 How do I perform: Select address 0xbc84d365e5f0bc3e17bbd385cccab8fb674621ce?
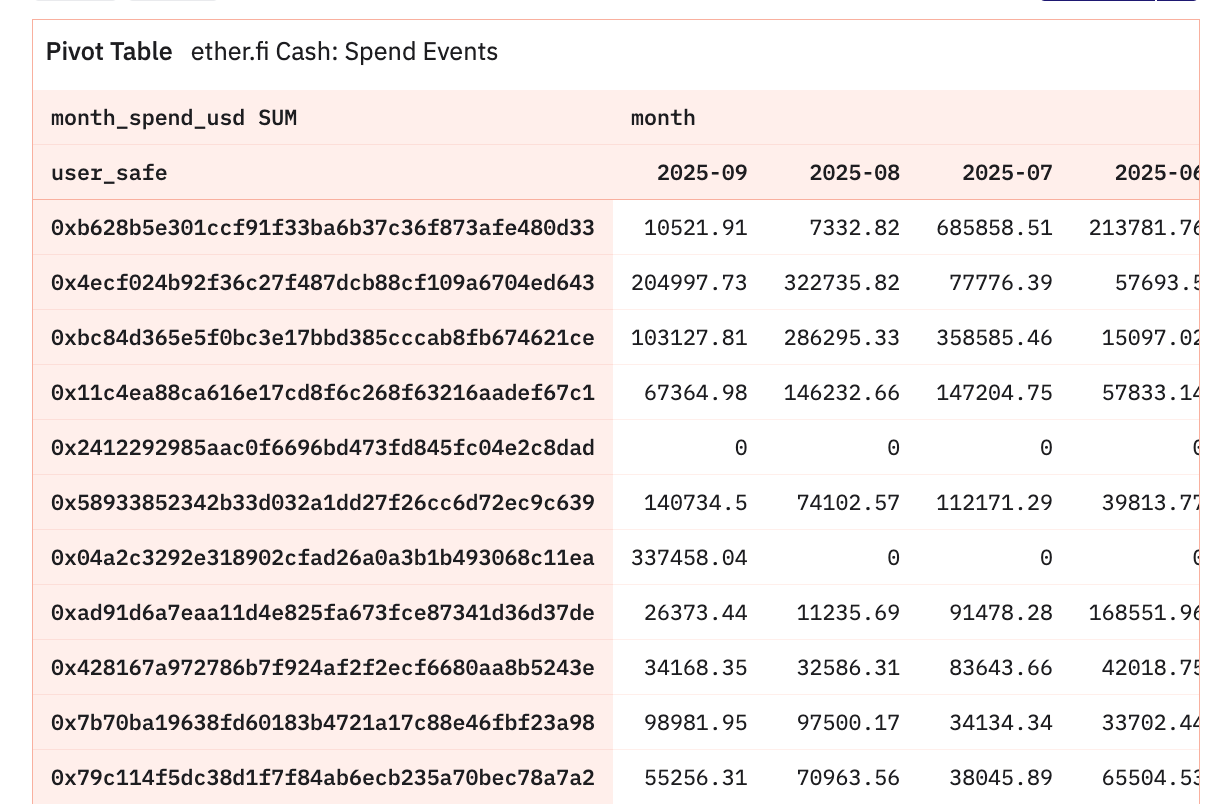323,338
